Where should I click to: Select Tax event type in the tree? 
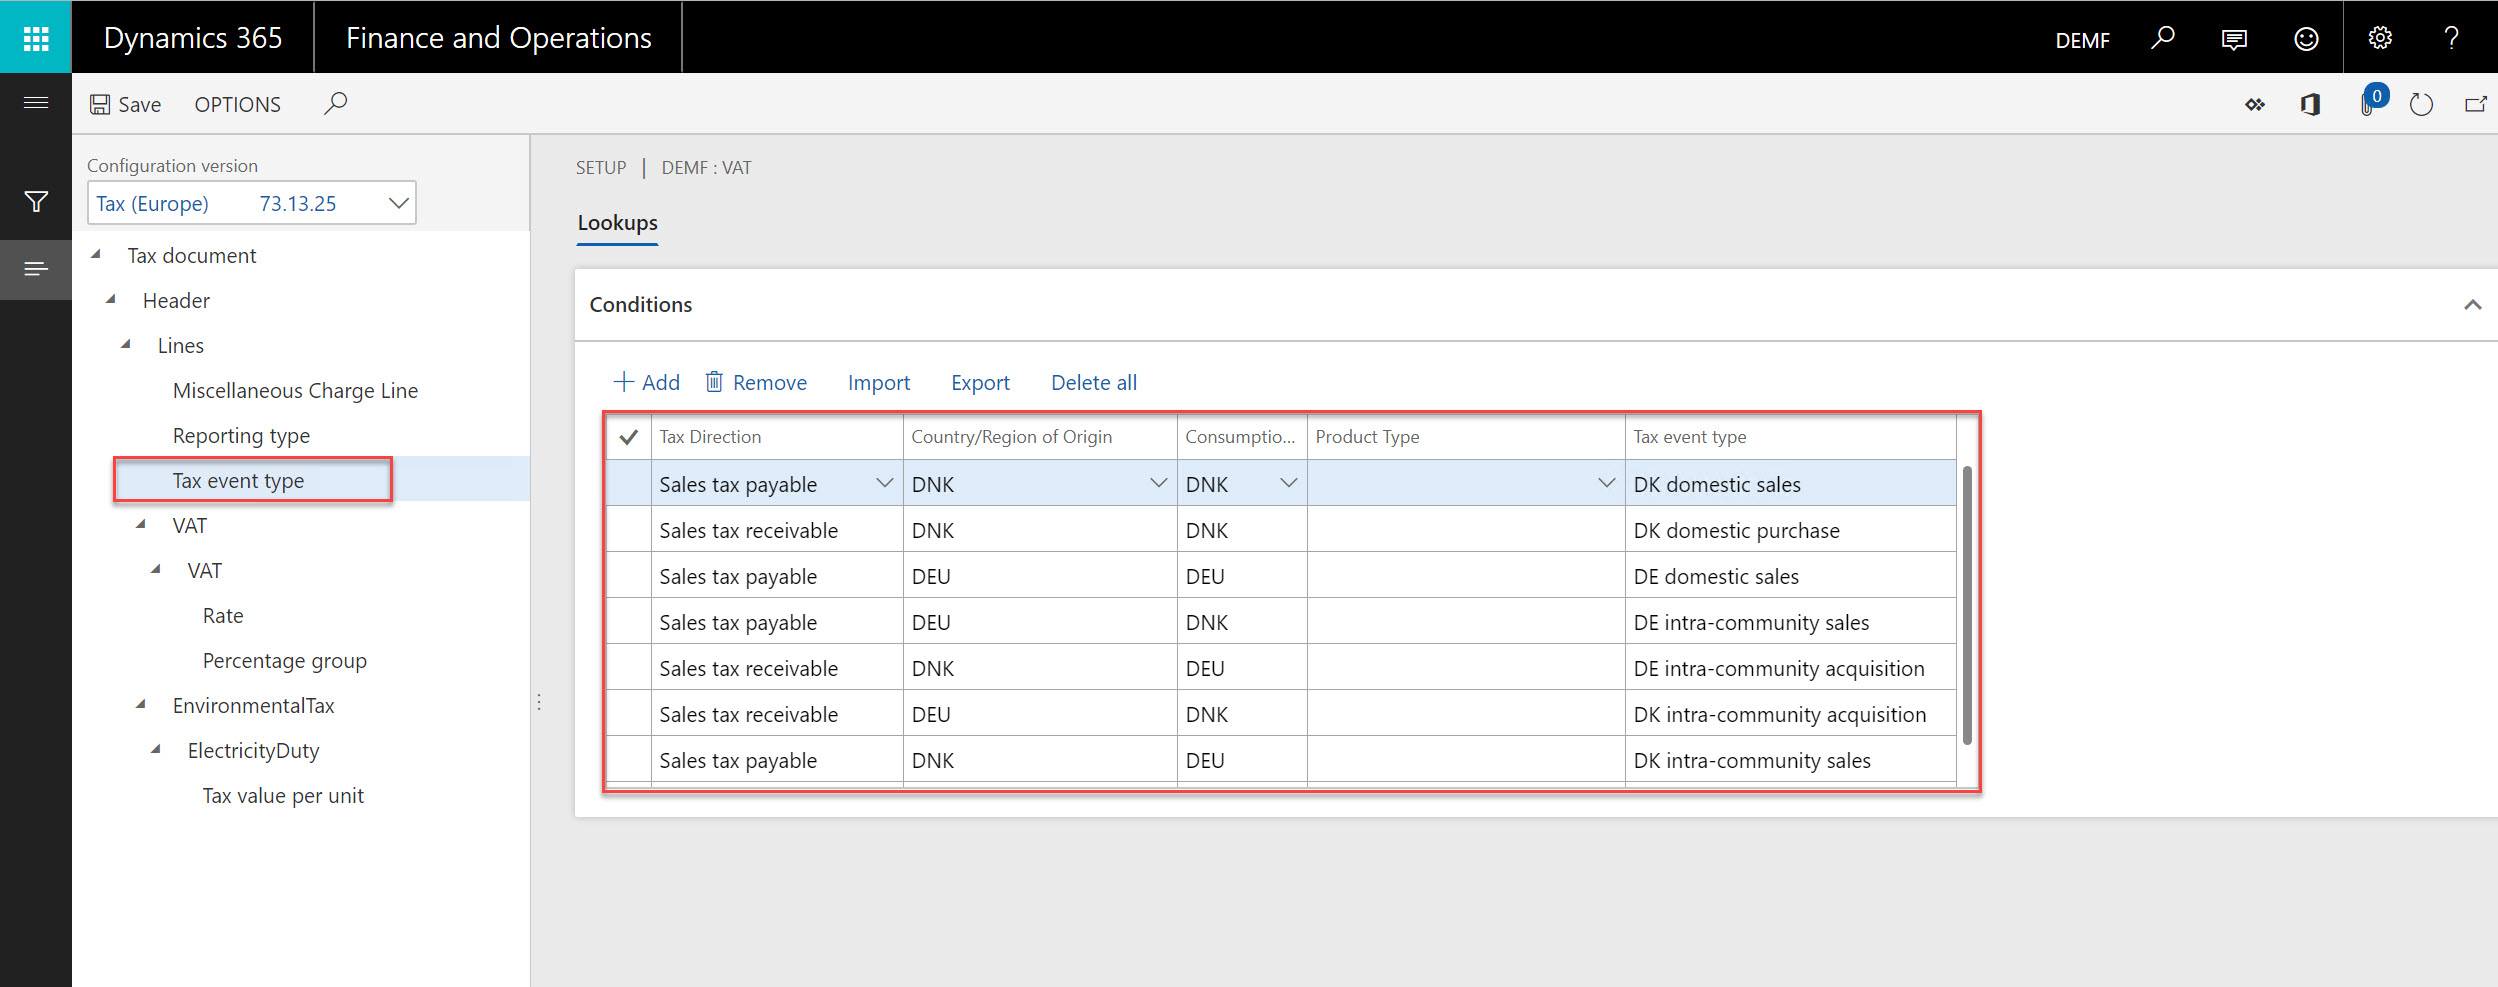pos(238,480)
